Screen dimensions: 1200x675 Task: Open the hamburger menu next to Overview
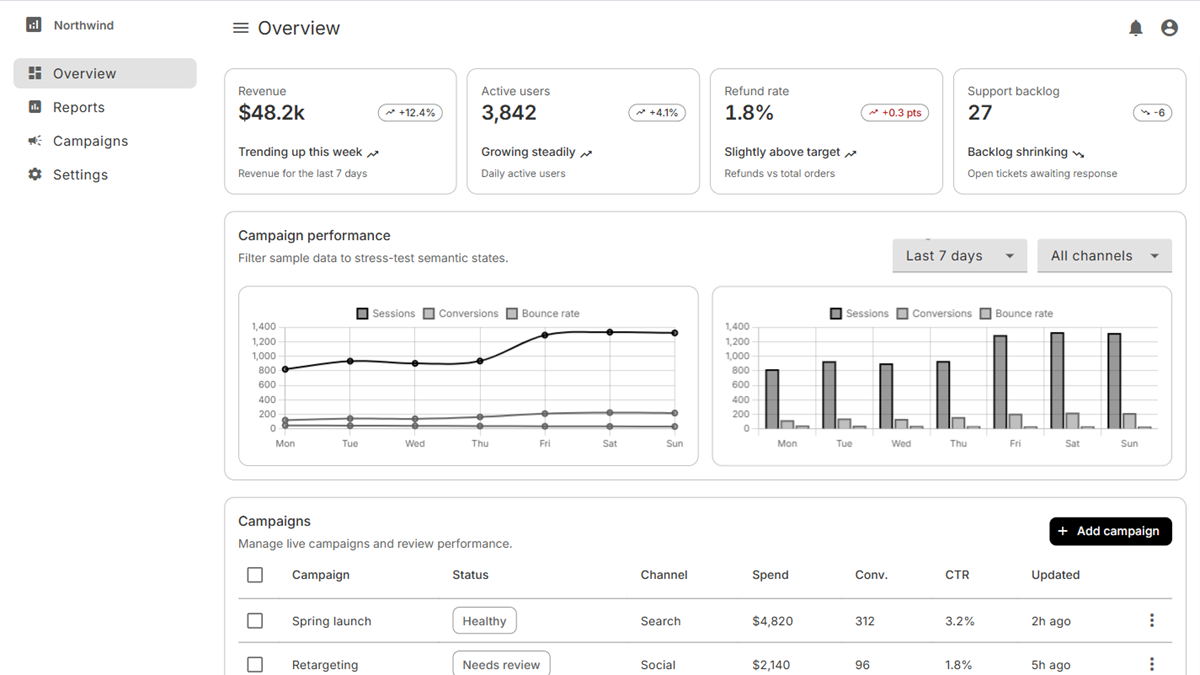tap(240, 28)
